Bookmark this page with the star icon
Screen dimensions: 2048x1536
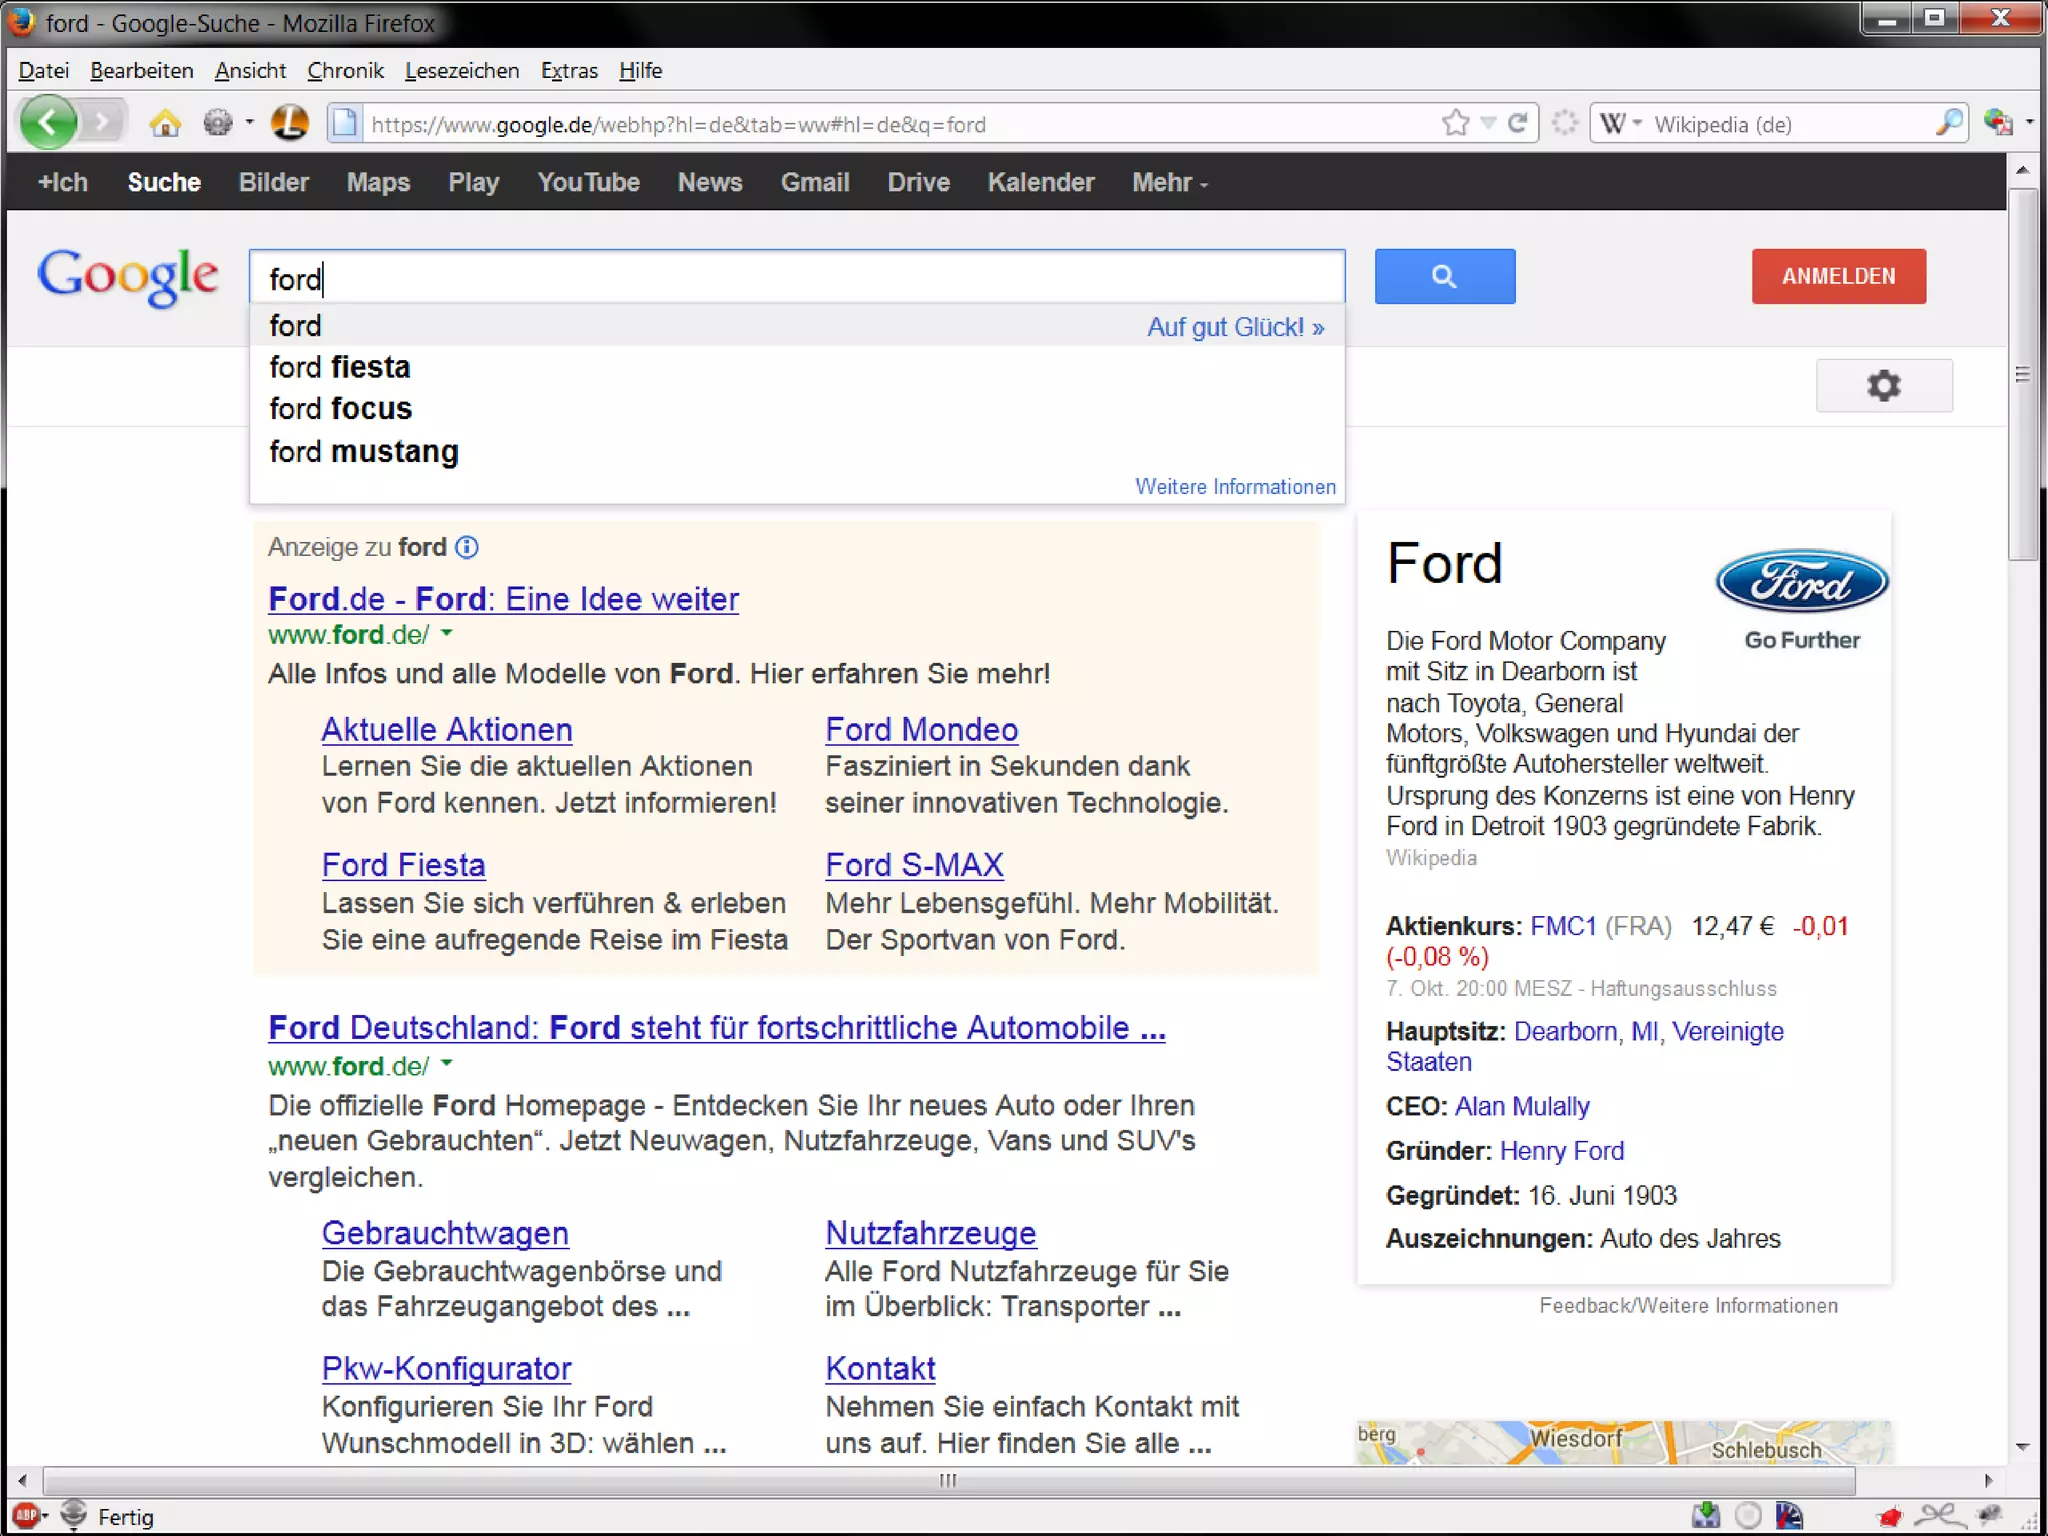(1455, 123)
